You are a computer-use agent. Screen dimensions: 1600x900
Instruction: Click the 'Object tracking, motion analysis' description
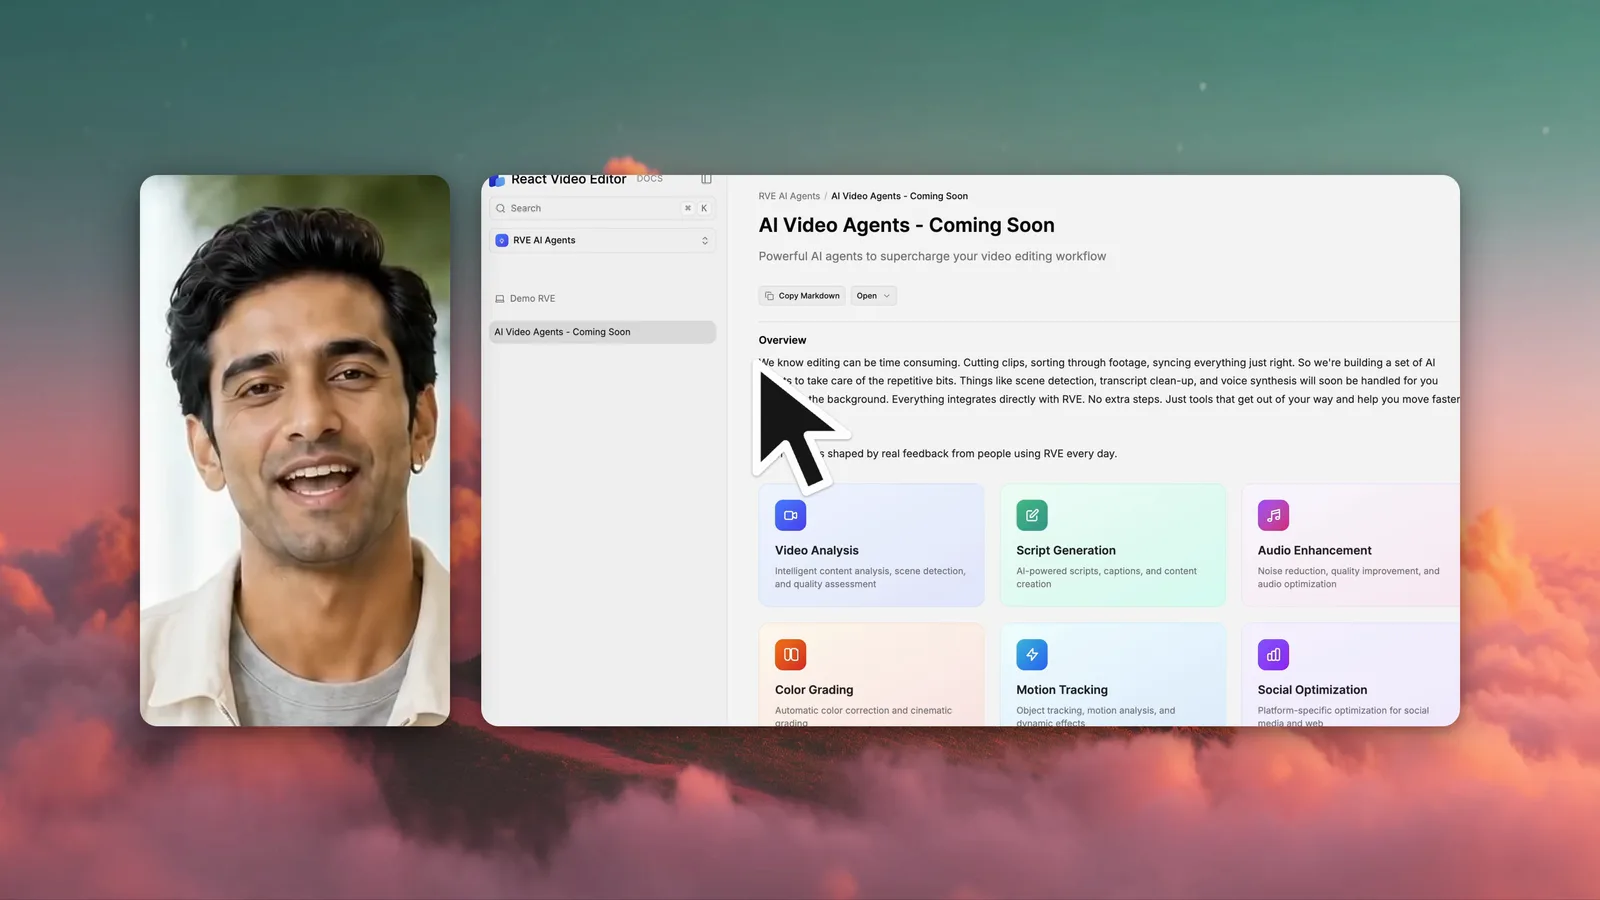pos(1096,716)
